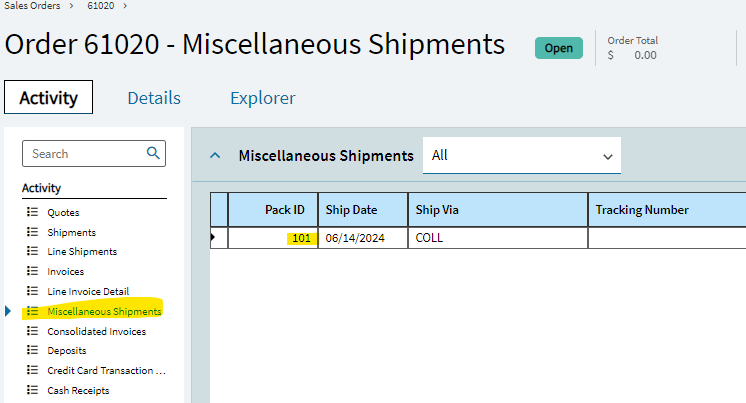
Task: Click the list icon beside Line Shipments
Action: (x=32, y=251)
